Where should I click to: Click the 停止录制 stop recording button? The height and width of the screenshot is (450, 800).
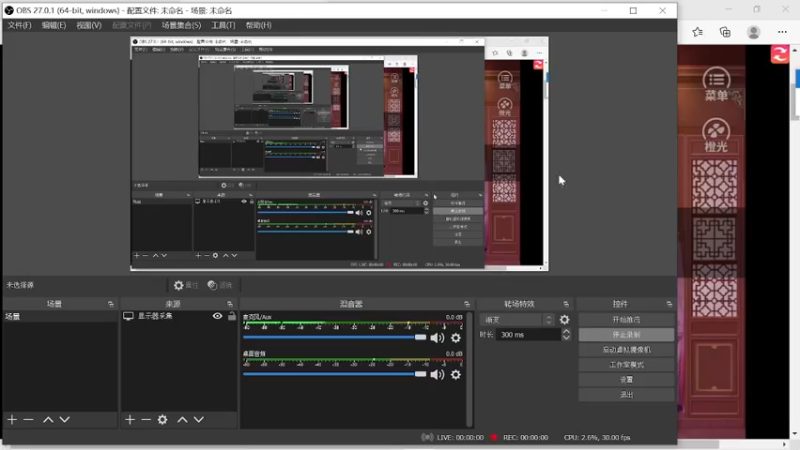pyautogui.click(x=626, y=335)
